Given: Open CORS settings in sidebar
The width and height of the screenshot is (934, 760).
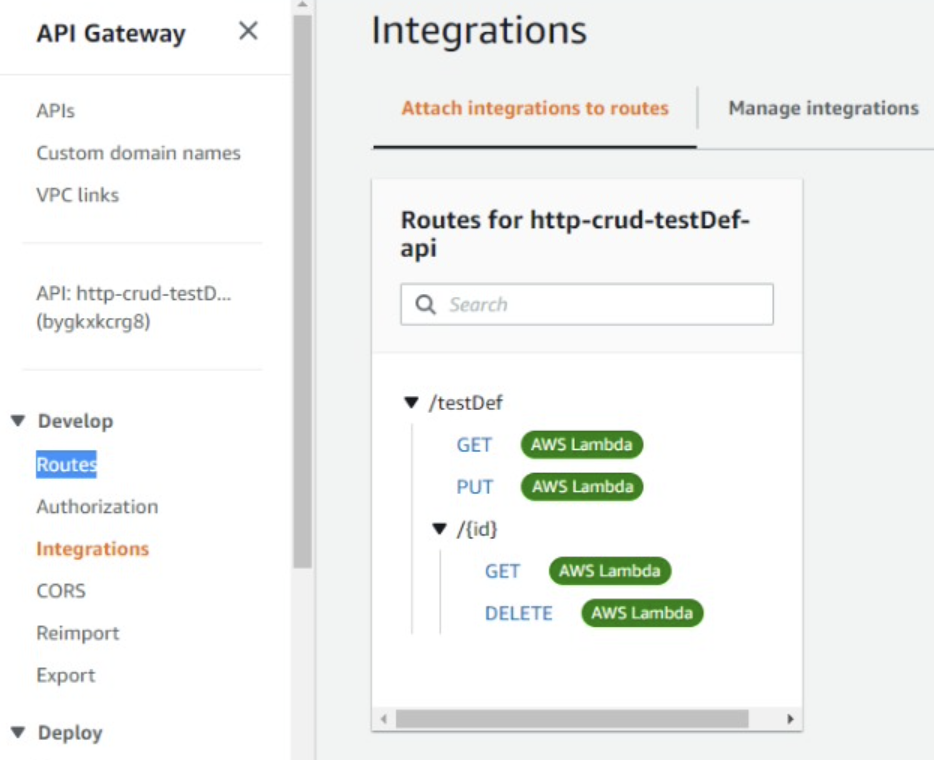Looking at the screenshot, I should 61,591.
